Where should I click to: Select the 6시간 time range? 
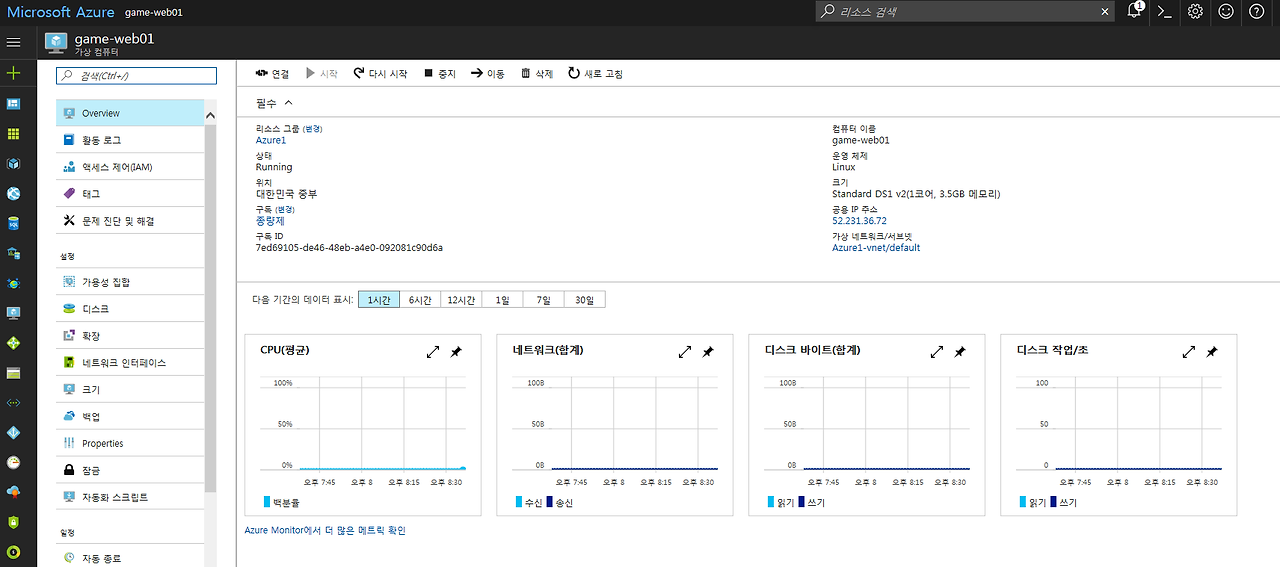[x=420, y=300]
